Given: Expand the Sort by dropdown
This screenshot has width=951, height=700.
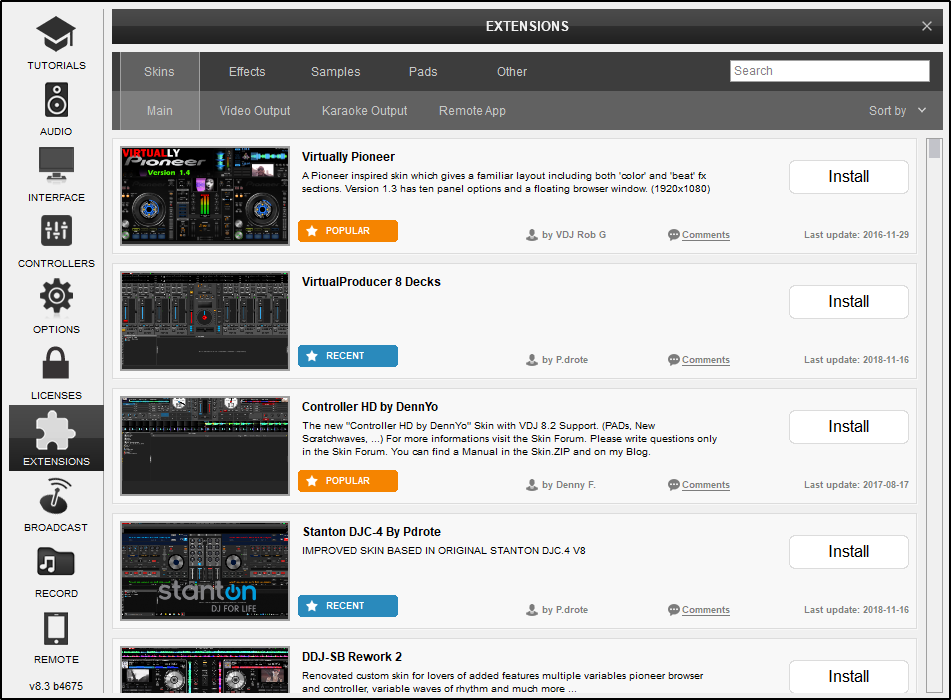Looking at the screenshot, I should (897, 110).
